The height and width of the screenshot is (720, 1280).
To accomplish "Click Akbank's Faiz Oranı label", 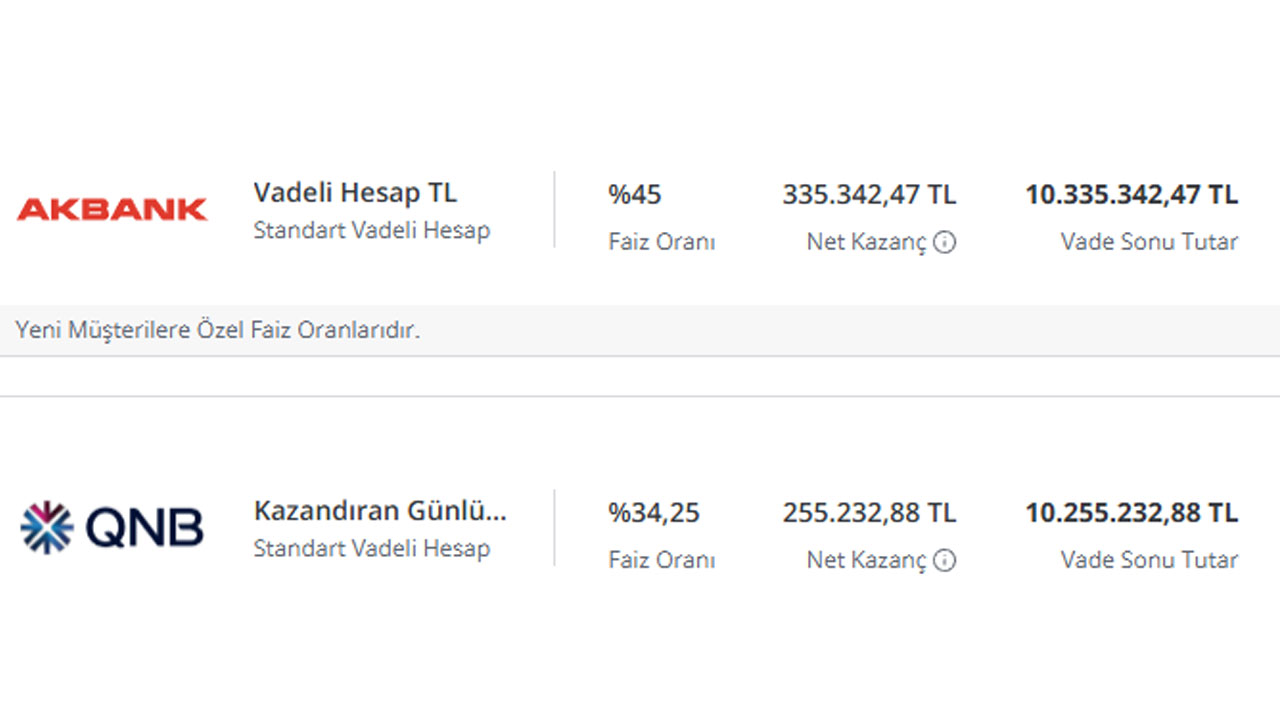I will coord(662,242).
